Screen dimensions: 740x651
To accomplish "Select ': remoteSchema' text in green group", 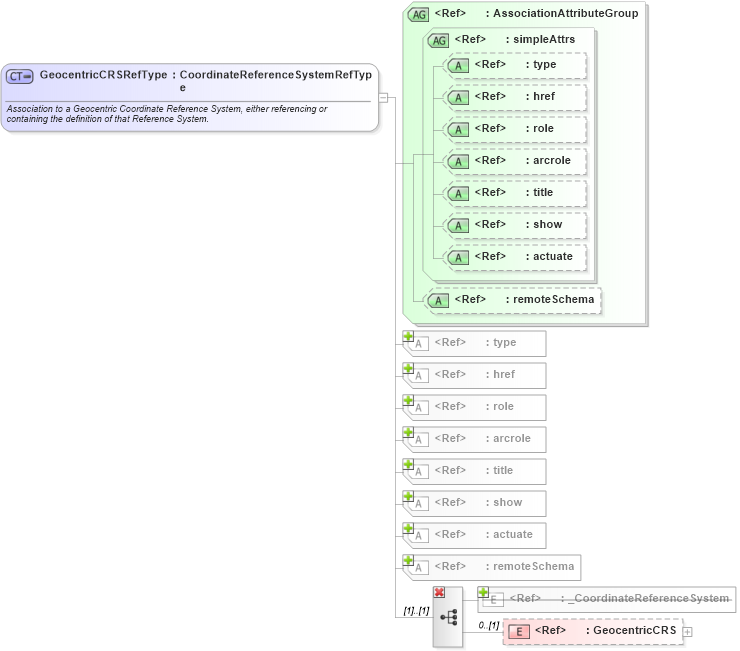I will (550, 299).
